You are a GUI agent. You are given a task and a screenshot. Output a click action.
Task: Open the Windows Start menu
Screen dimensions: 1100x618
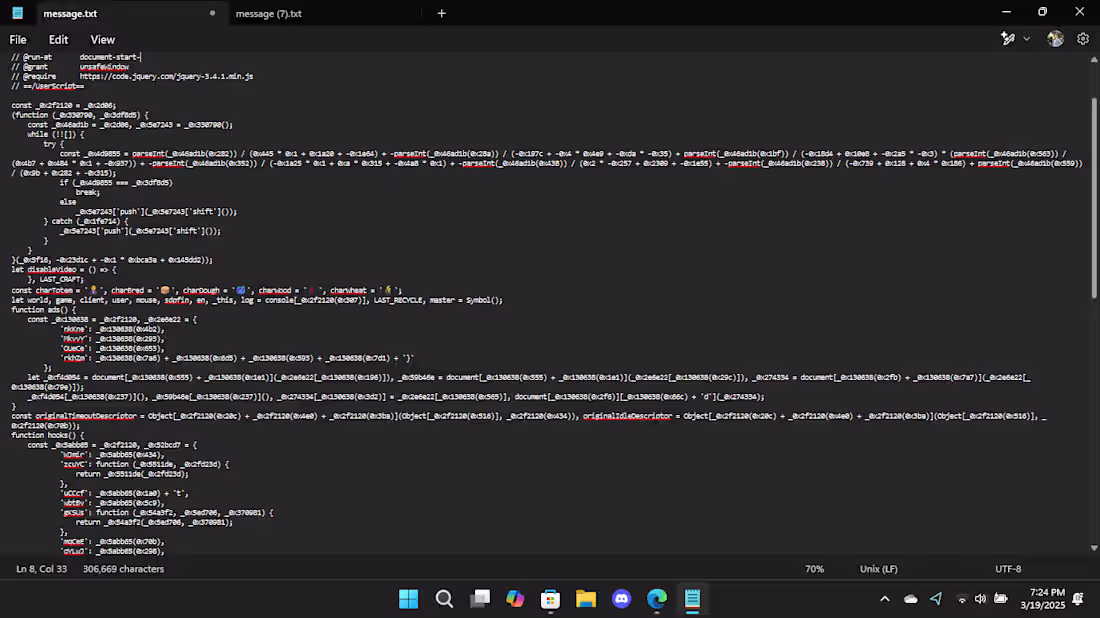pos(408,599)
